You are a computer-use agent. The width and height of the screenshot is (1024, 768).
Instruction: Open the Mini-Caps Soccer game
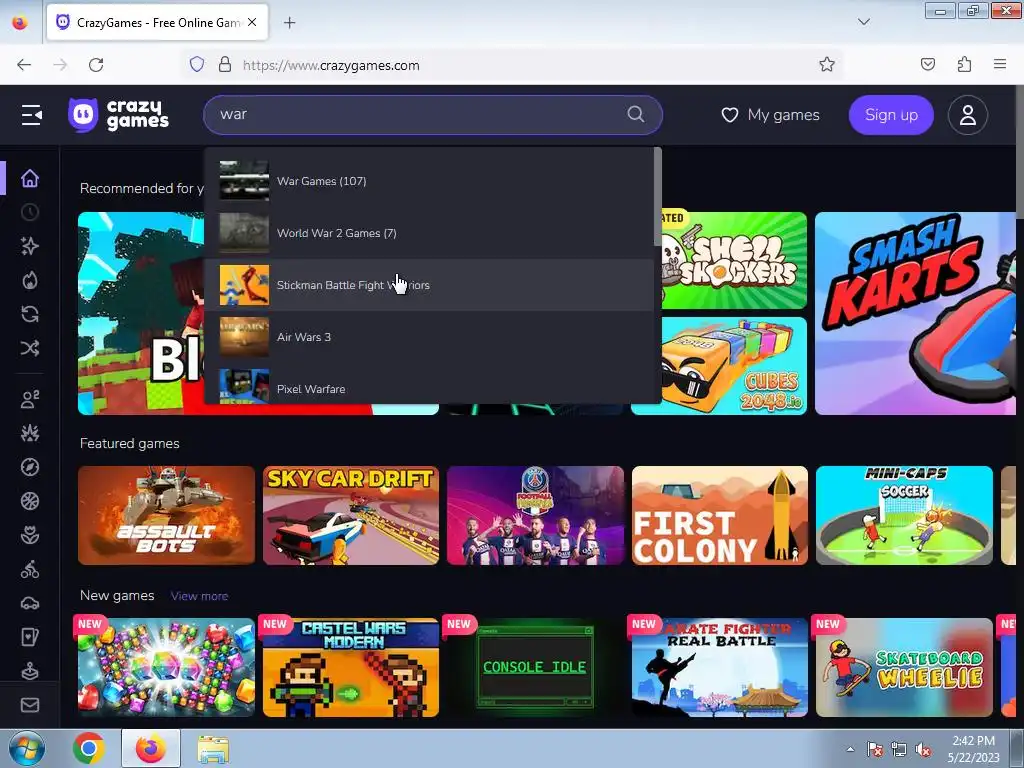[x=904, y=515]
